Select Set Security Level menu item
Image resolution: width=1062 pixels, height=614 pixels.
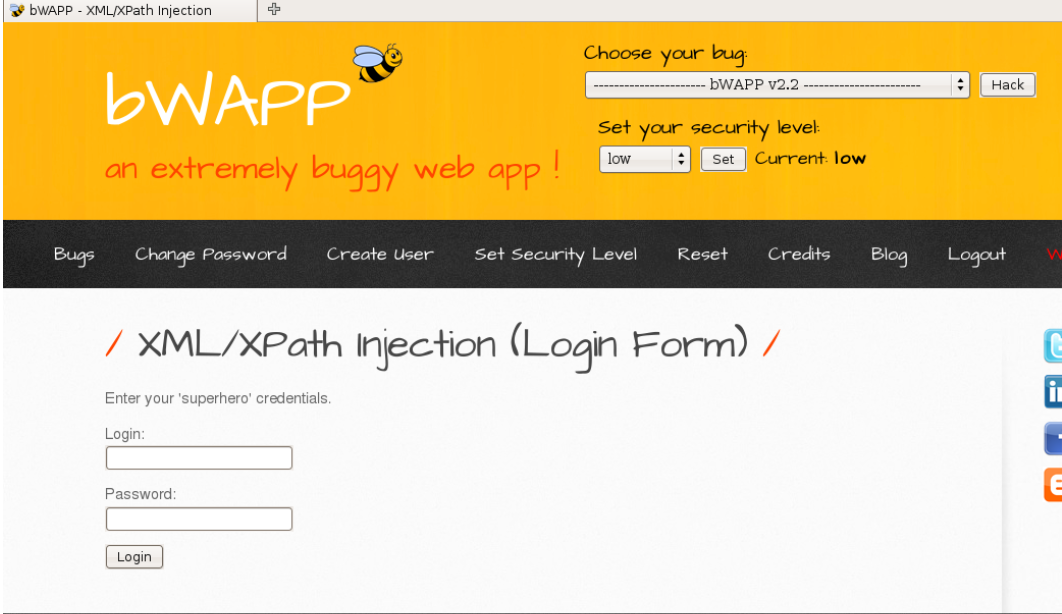(555, 255)
